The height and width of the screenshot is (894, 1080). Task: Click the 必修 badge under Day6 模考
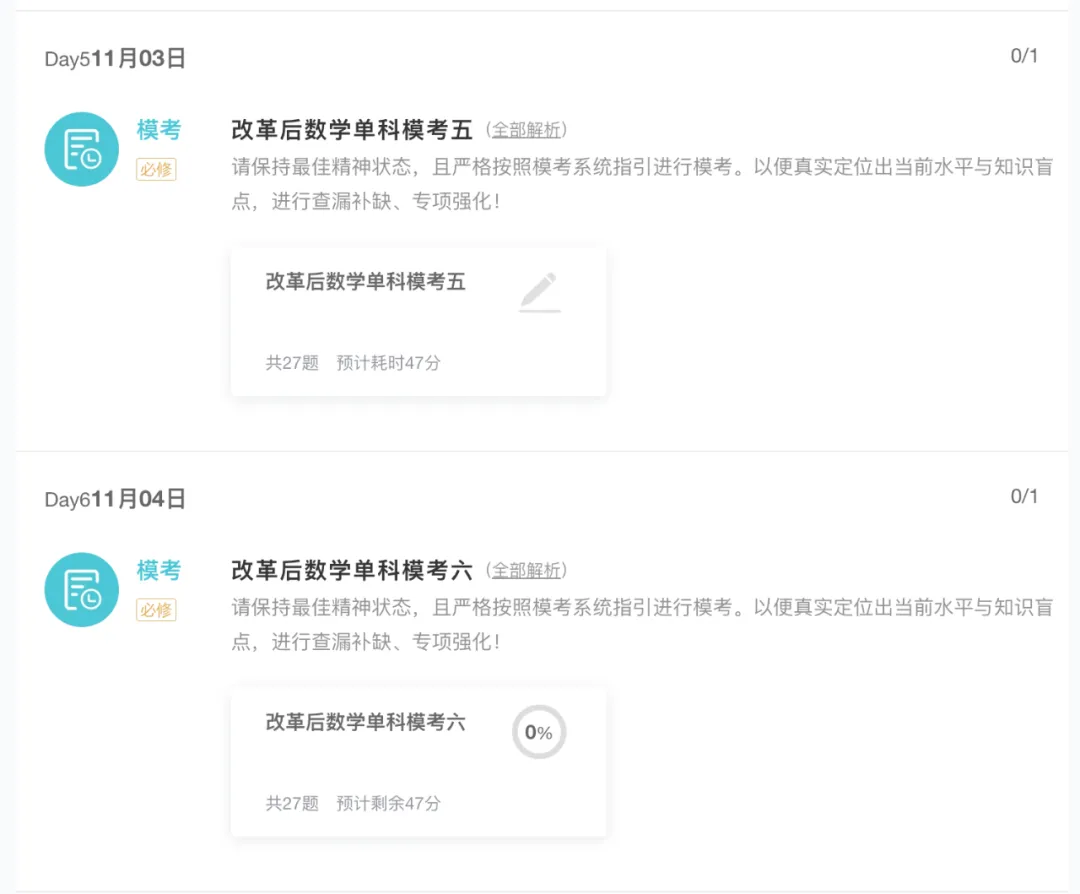(157, 611)
